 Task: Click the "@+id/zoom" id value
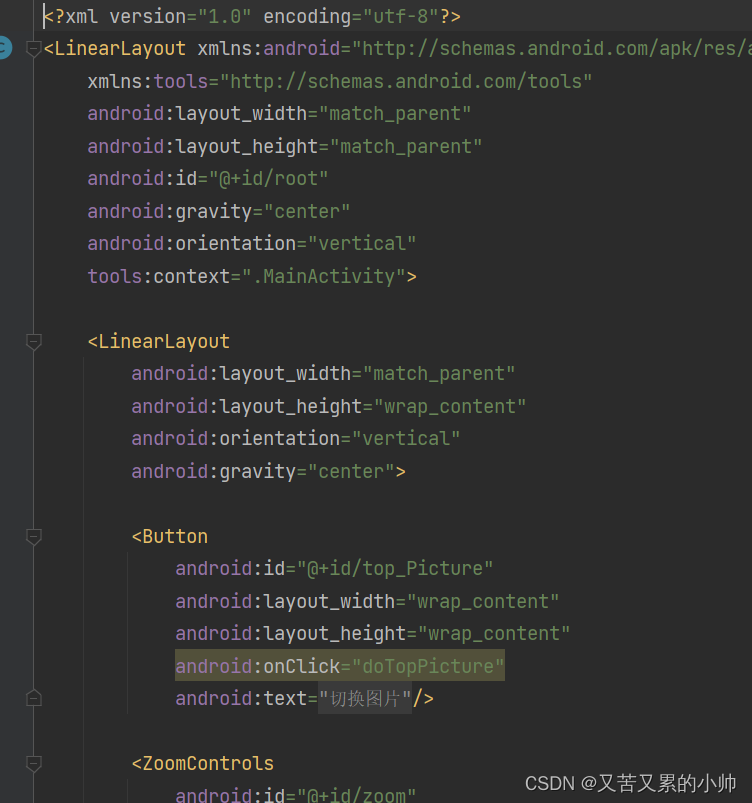[356, 794]
